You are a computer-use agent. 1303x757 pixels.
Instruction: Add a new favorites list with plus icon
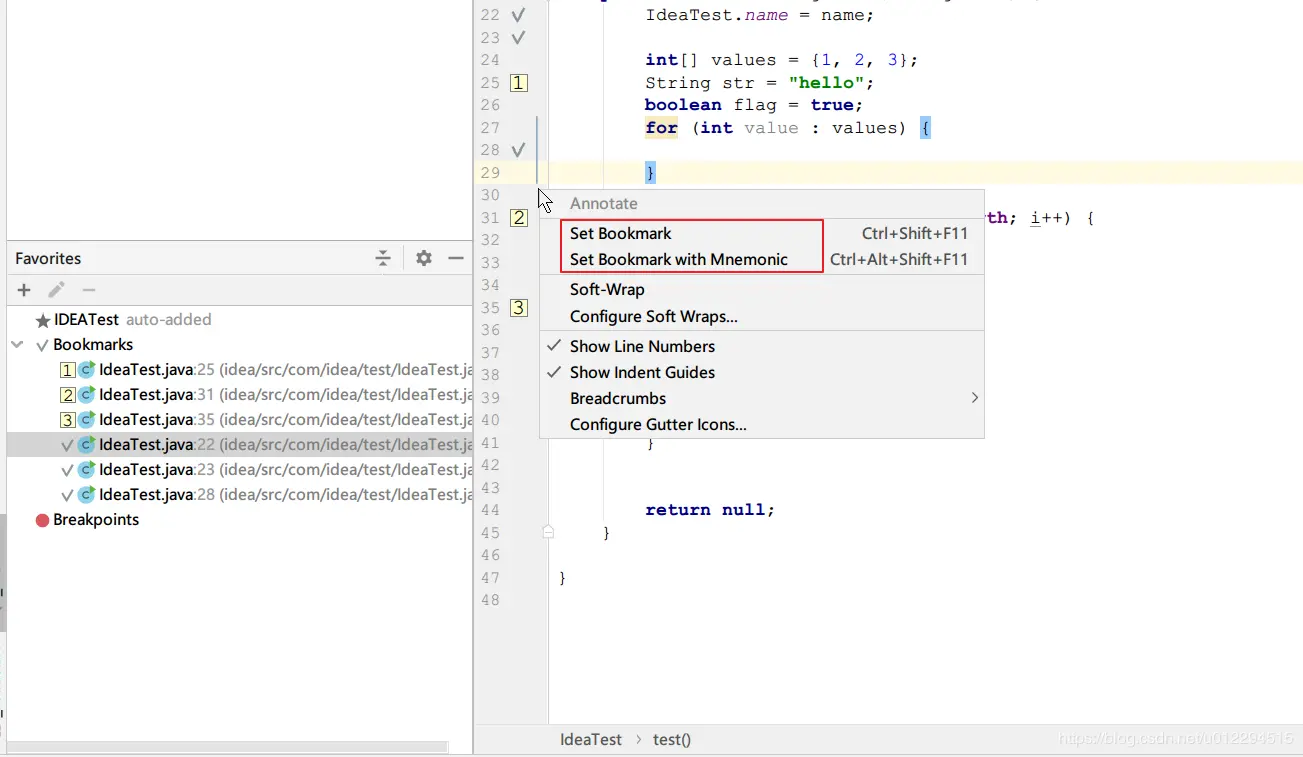click(24, 290)
